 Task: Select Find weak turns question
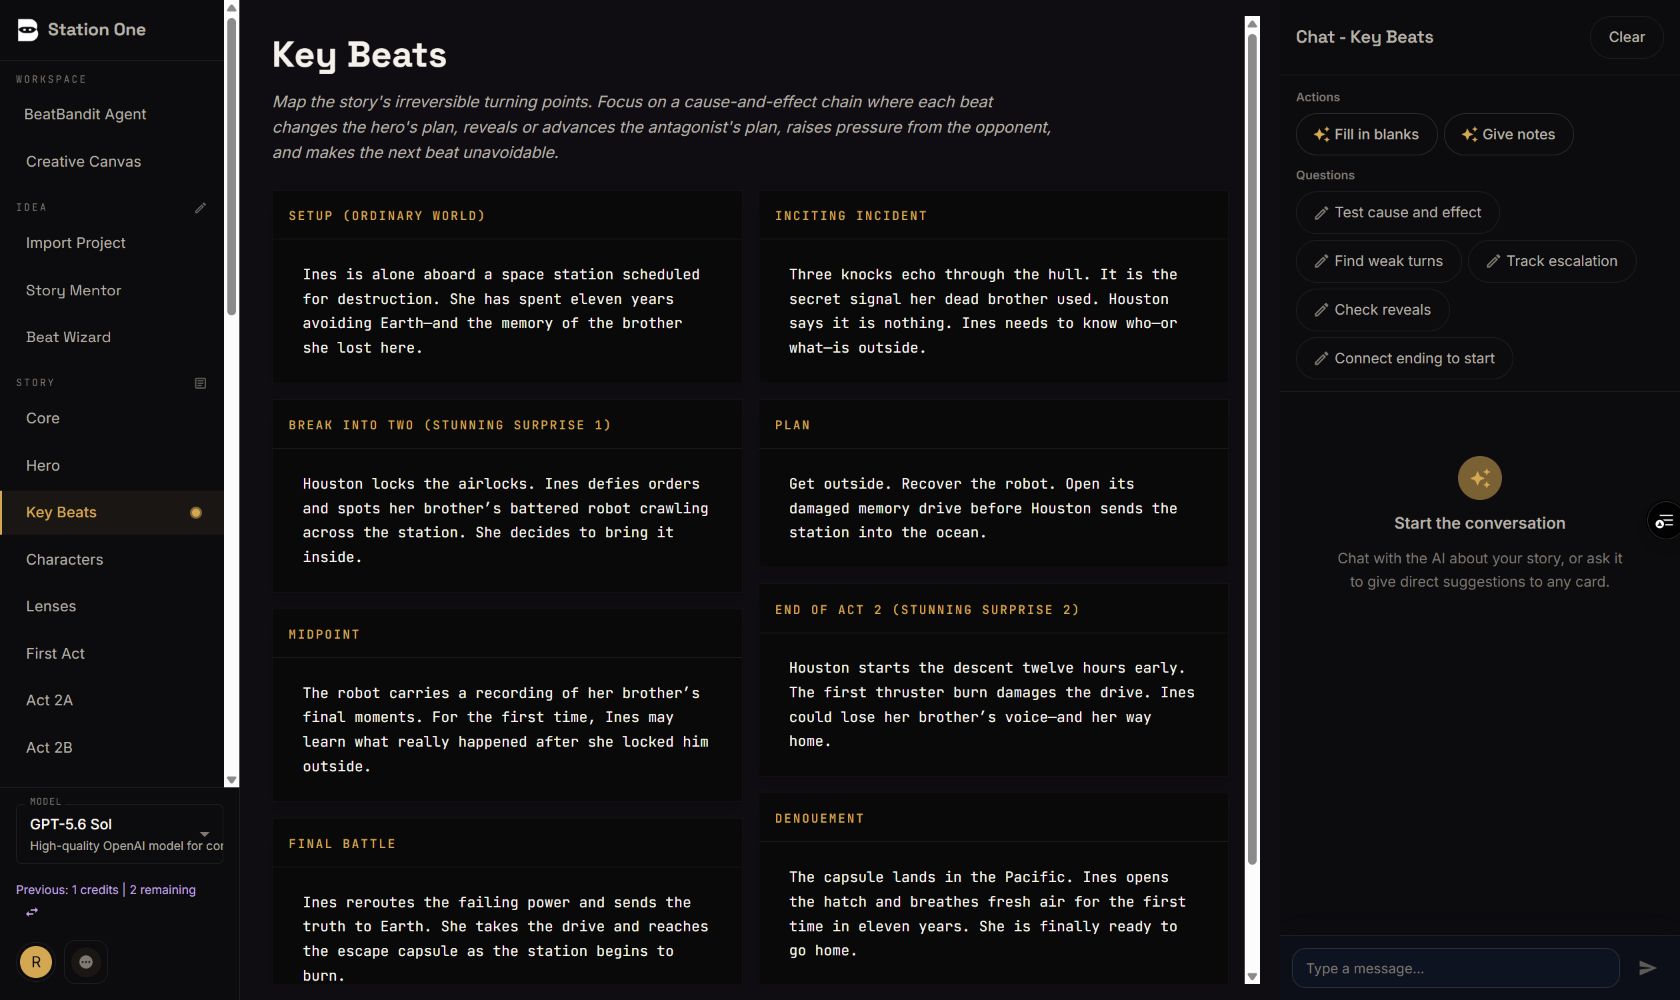point(1378,261)
